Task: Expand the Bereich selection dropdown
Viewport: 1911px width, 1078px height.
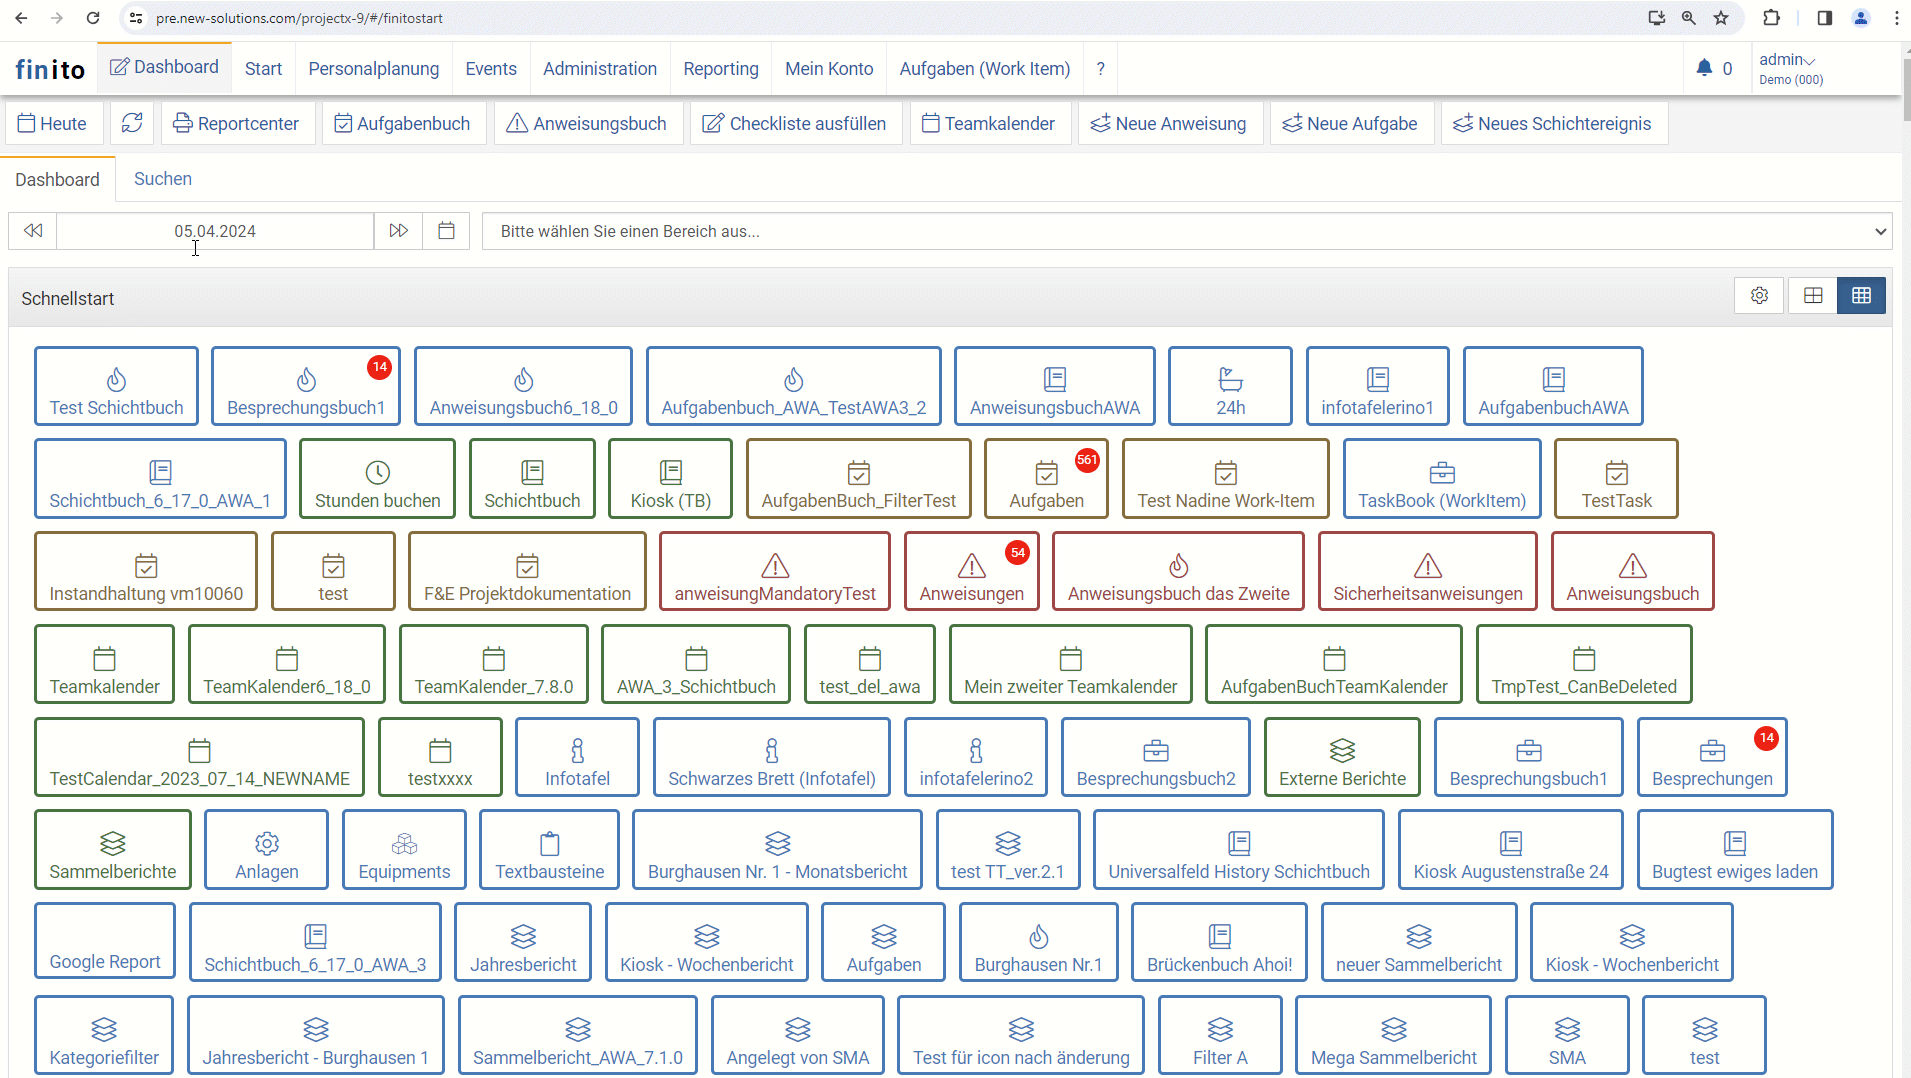Action: 1186,231
